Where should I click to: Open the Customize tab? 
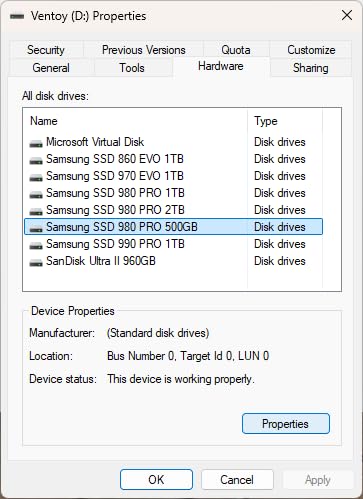pos(311,50)
